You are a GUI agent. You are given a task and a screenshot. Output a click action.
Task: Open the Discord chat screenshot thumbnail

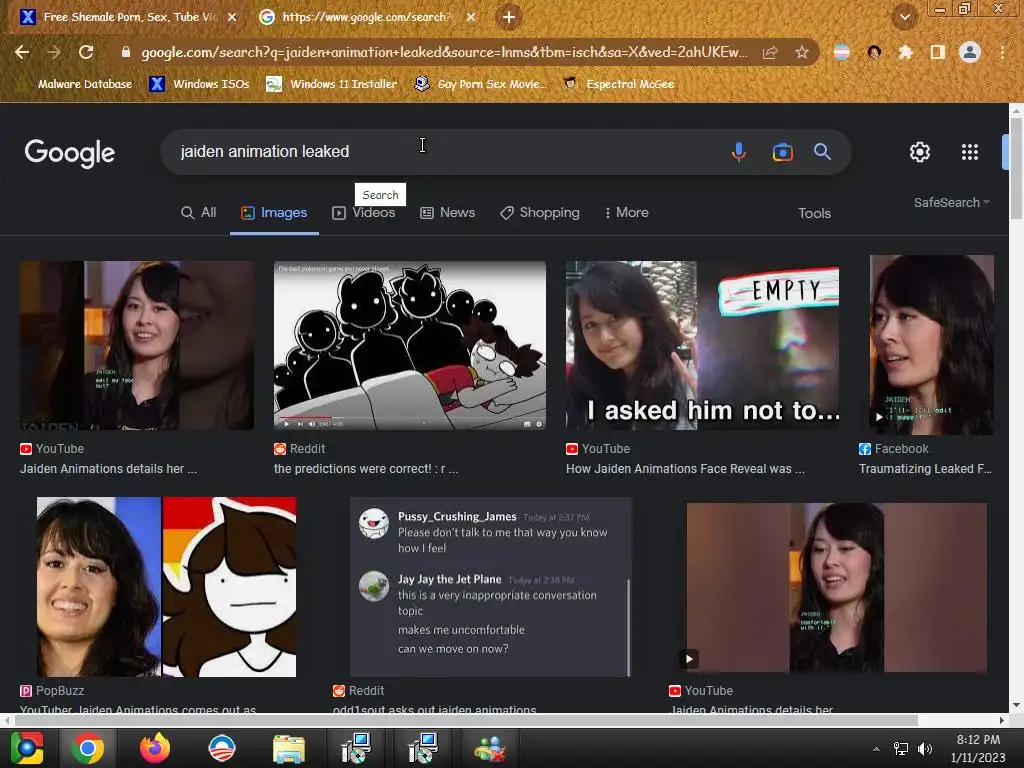491,587
